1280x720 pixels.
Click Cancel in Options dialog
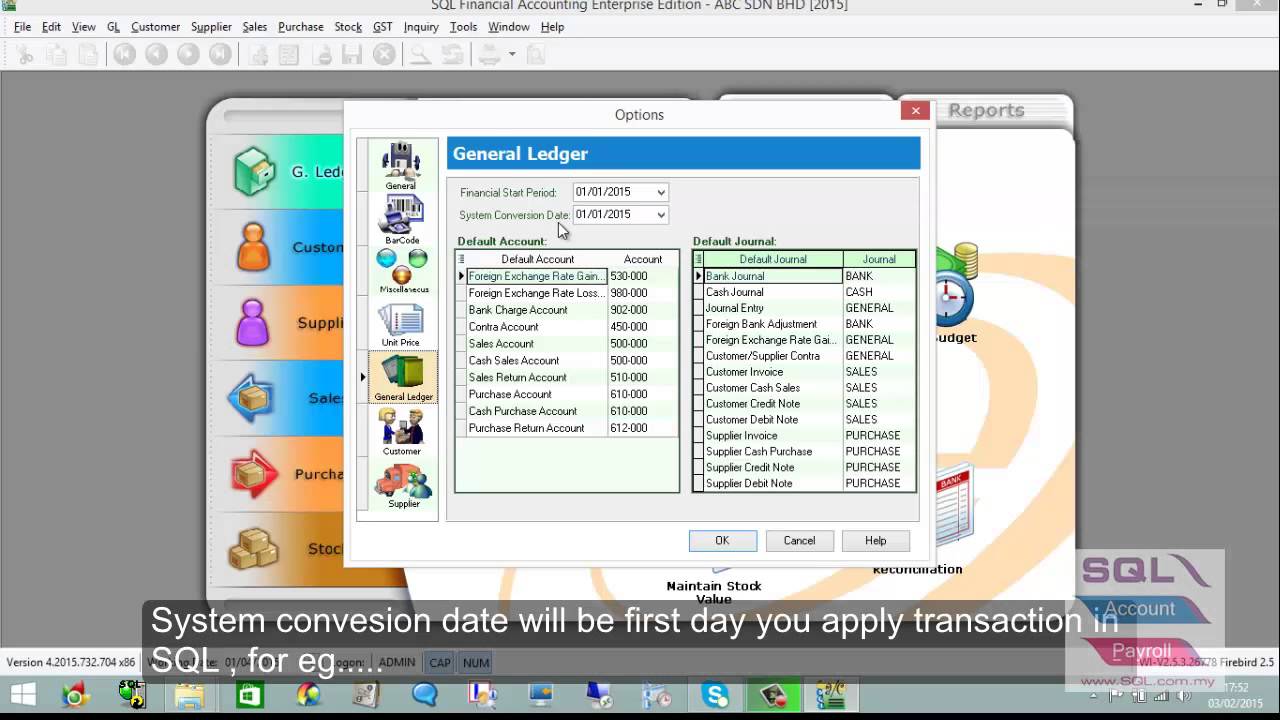coord(799,540)
